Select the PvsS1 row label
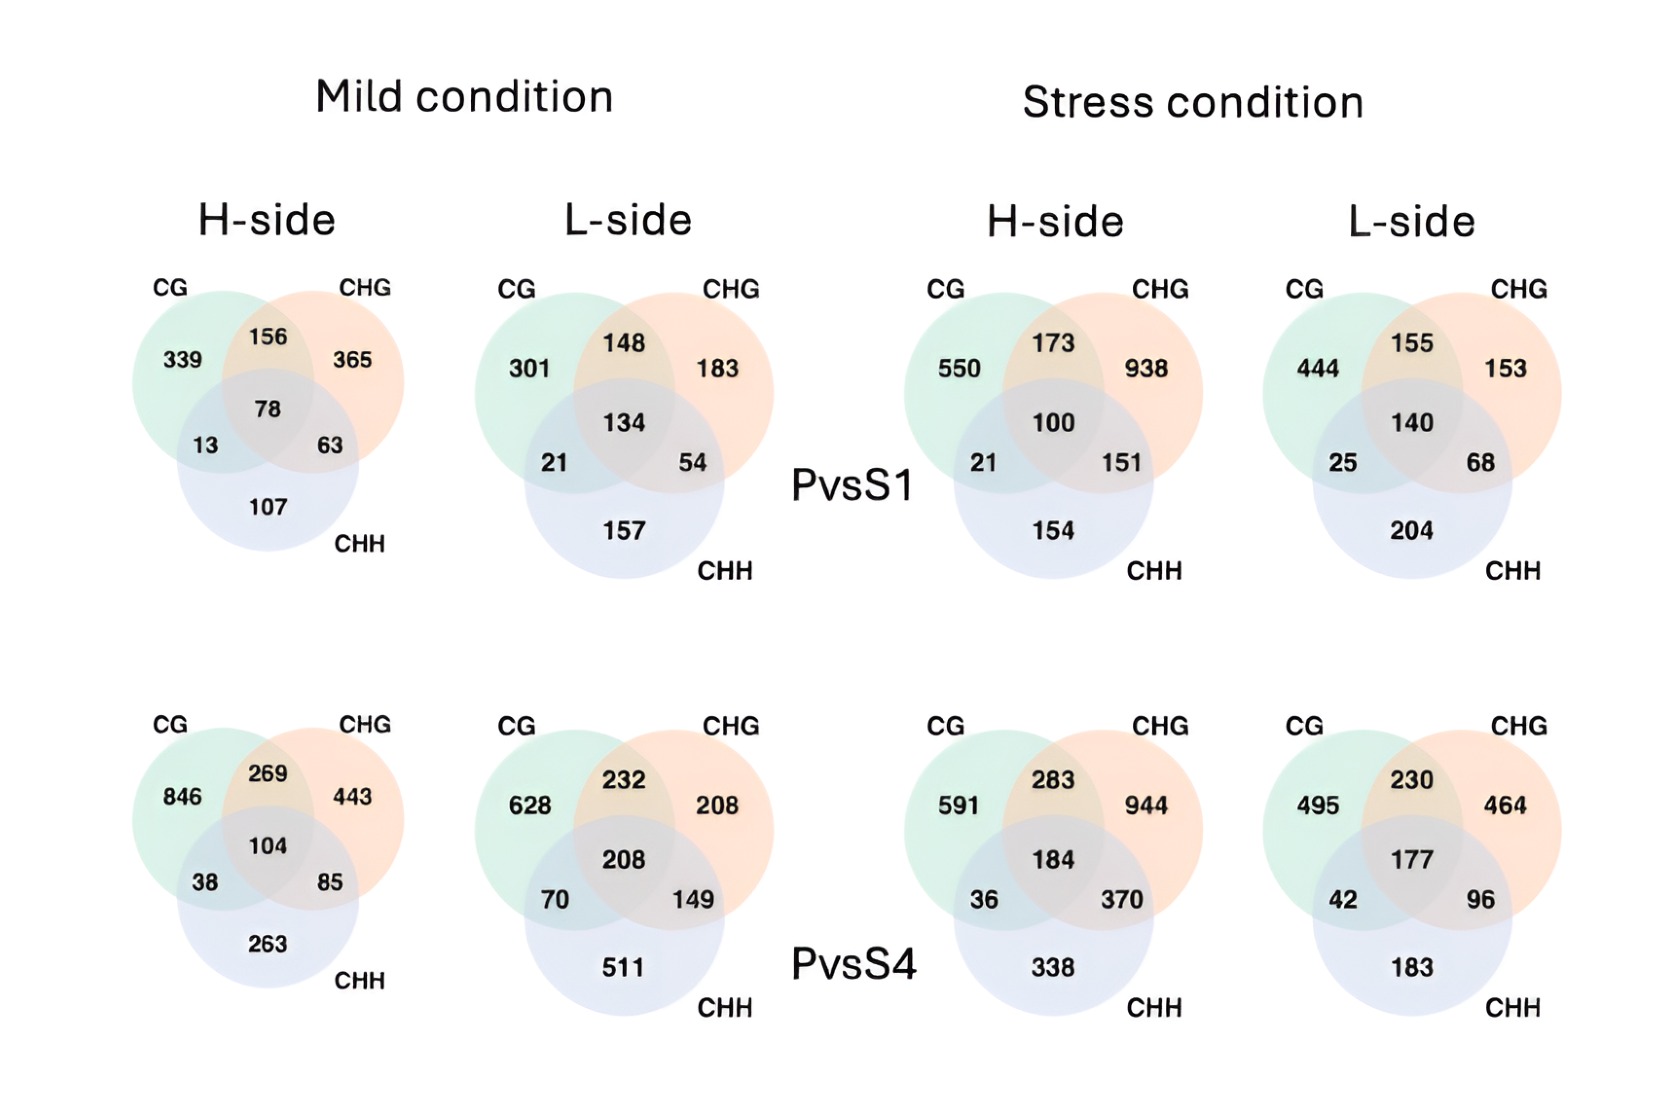The width and height of the screenshot is (1680, 1119). (852, 485)
